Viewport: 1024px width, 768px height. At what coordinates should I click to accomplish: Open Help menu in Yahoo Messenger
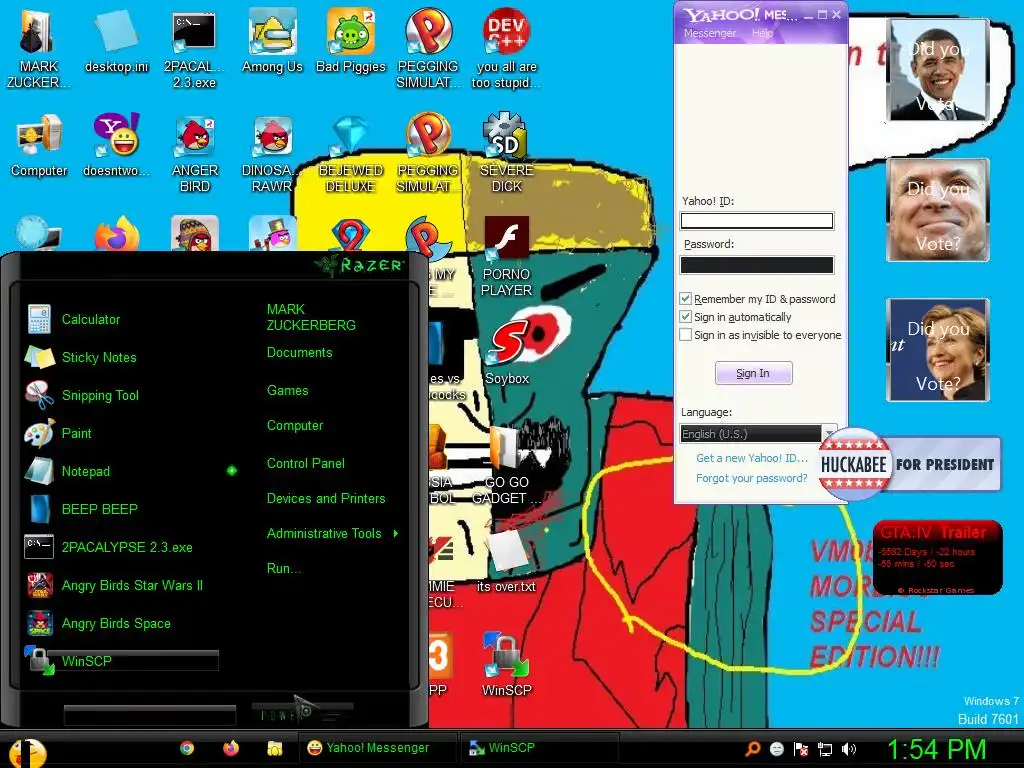click(x=762, y=33)
